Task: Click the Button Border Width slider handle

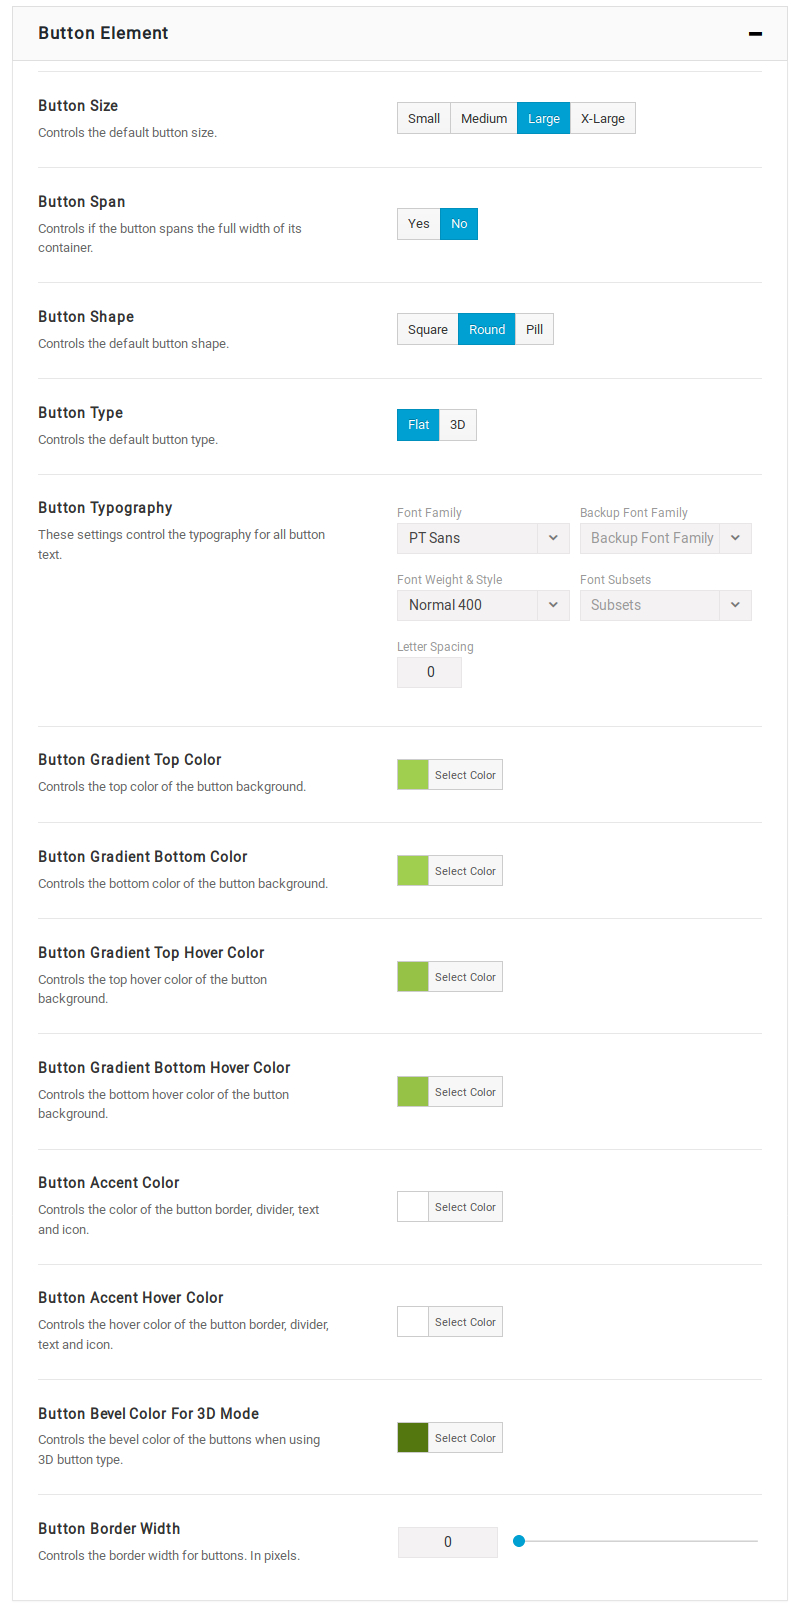Action: click(x=519, y=1541)
